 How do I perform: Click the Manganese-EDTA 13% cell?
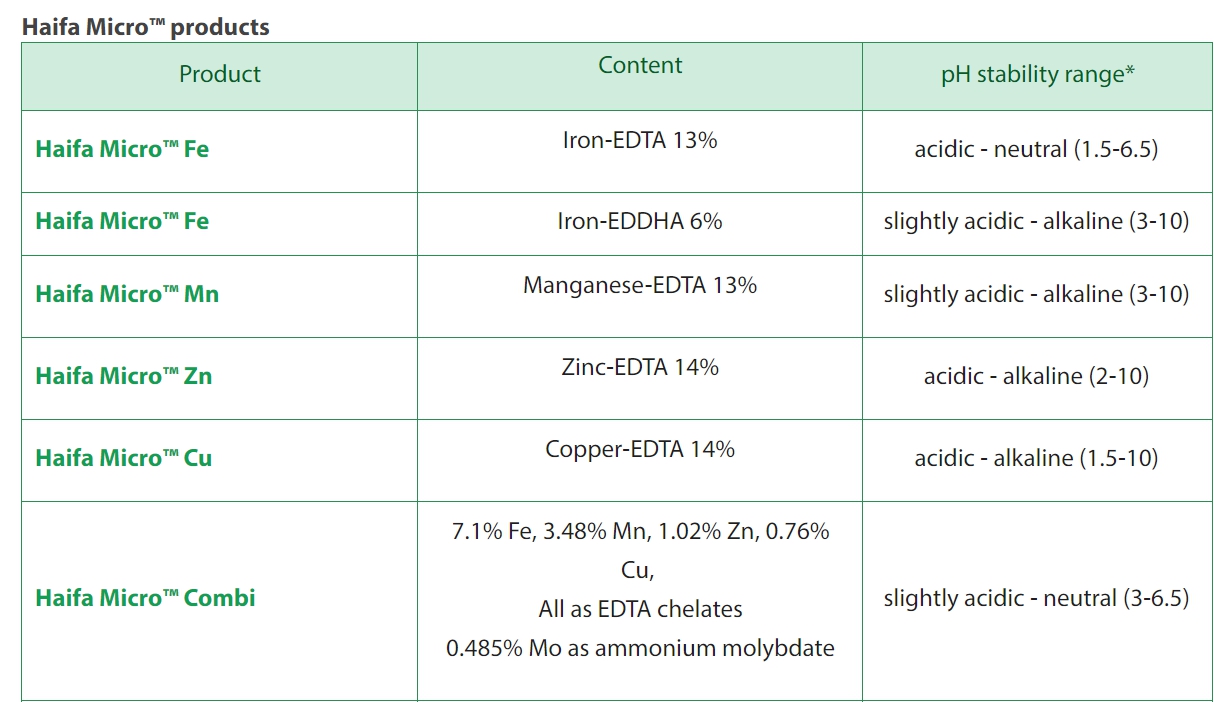[640, 286]
